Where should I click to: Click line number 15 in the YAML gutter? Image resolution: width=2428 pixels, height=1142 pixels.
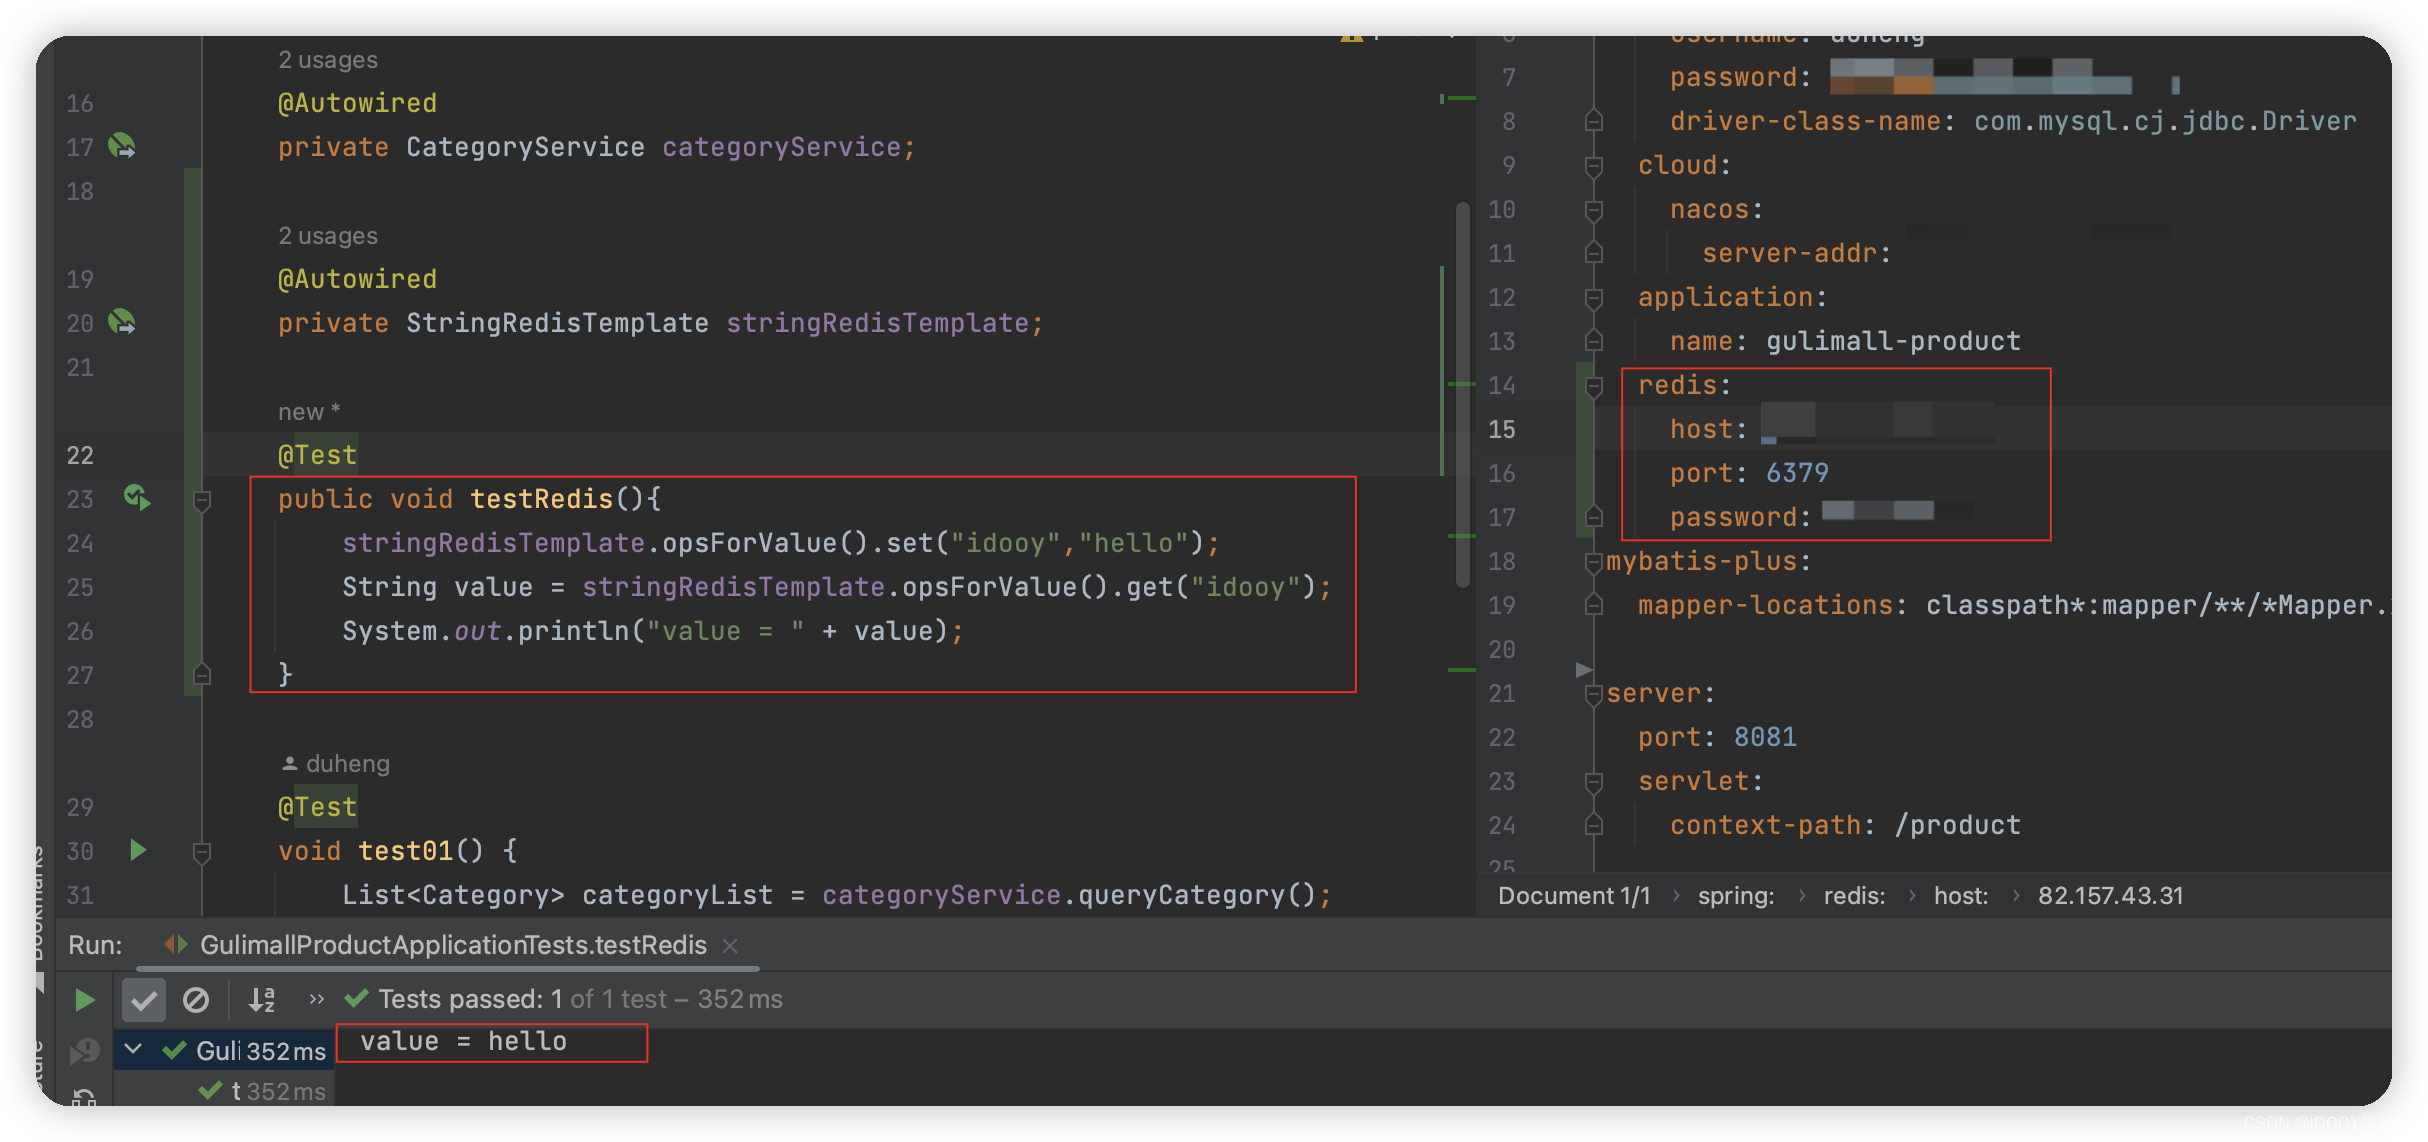pyautogui.click(x=1501, y=429)
